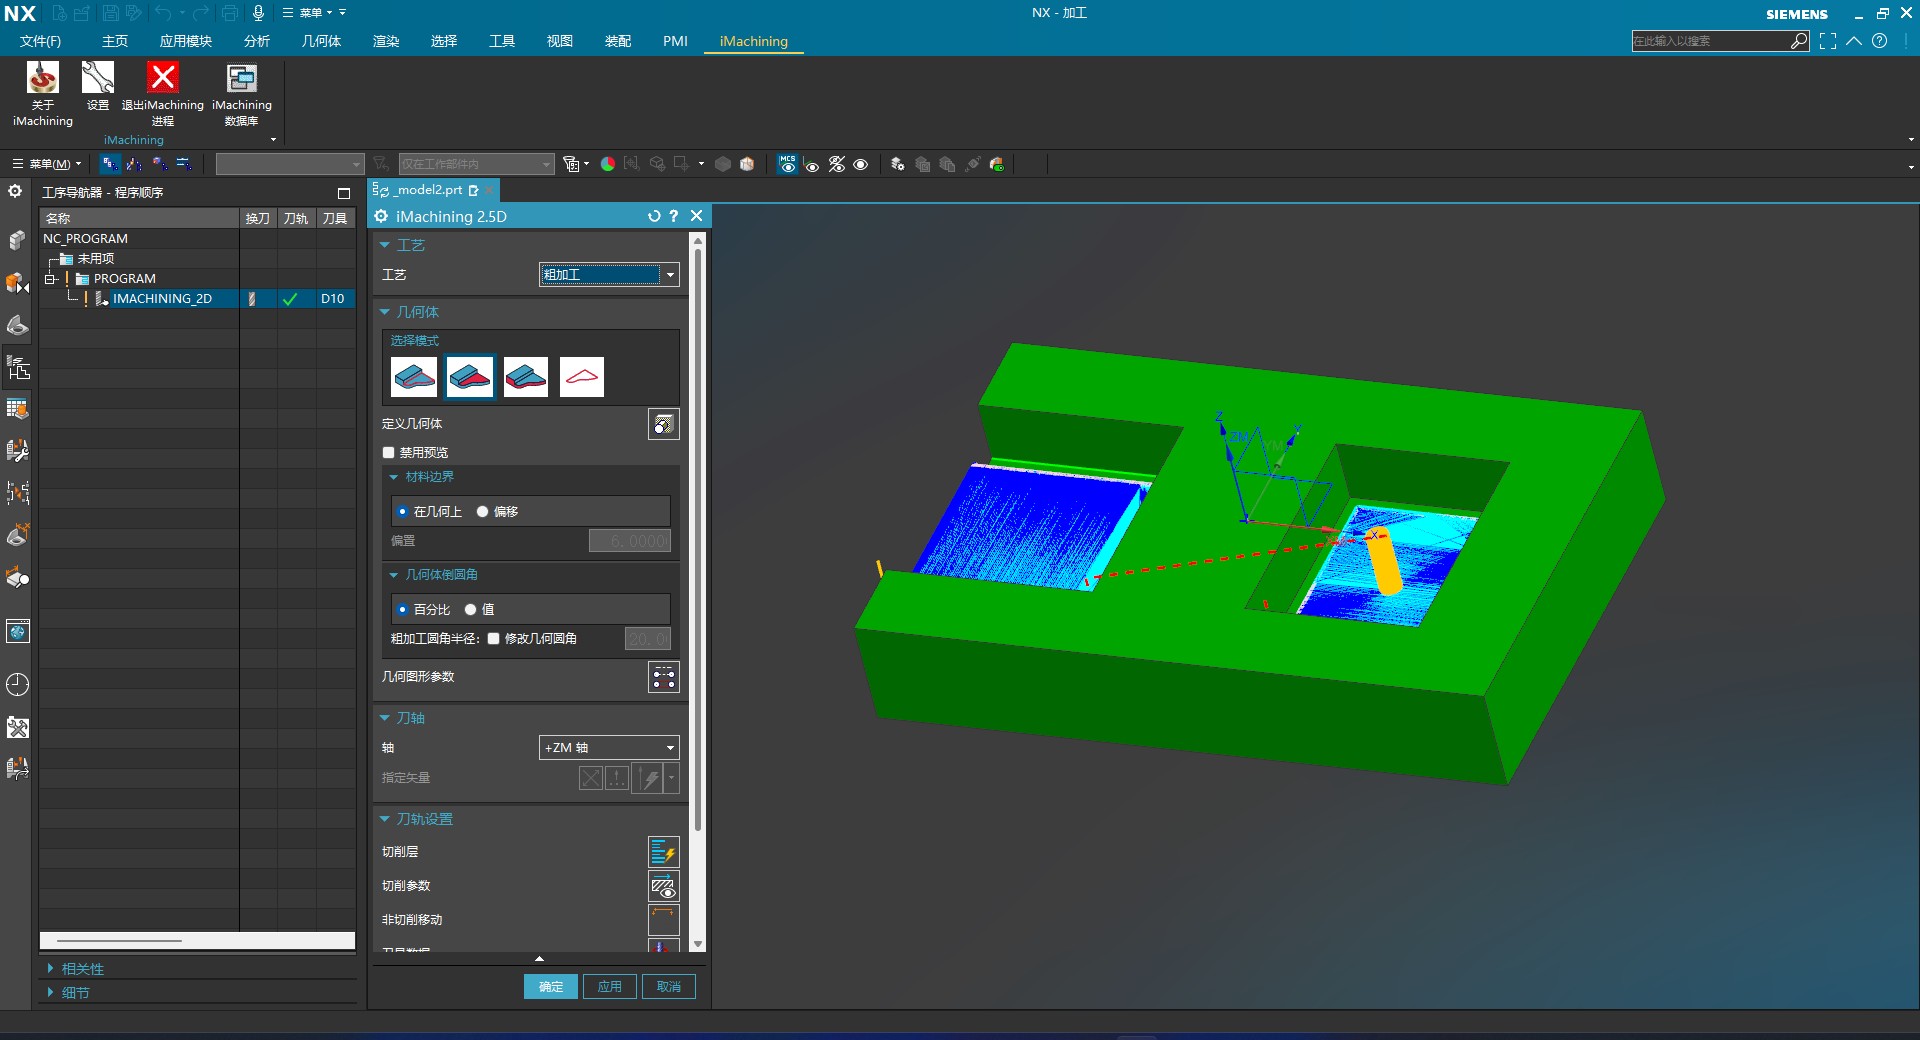Collapse 材料边界 subsection
This screenshot has width=1920, height=1040.
coord(394,477)
